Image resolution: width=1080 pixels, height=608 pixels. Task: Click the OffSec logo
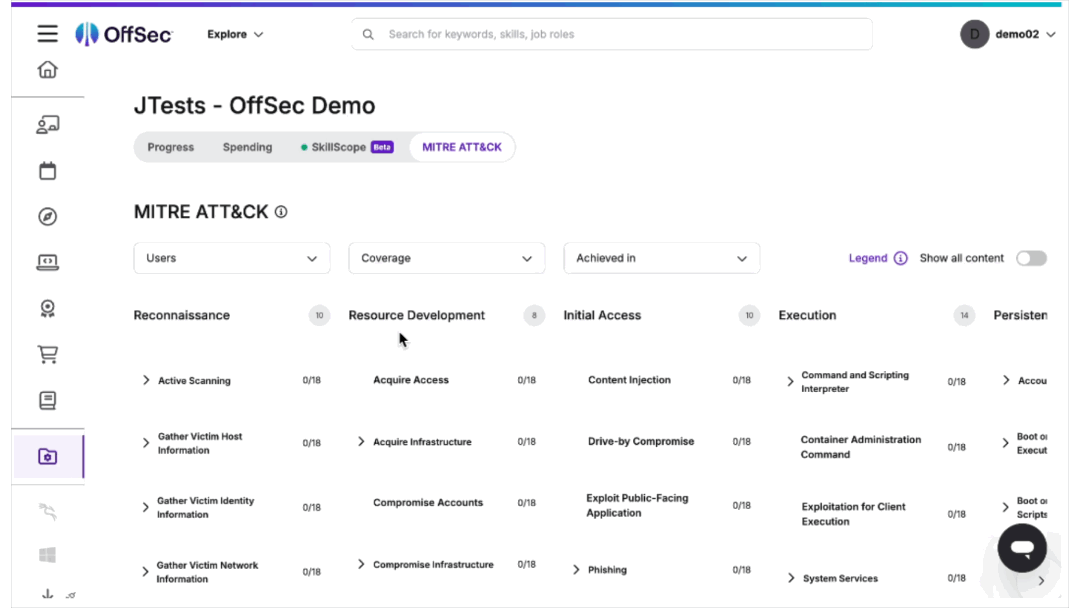(x=124, y=34)
